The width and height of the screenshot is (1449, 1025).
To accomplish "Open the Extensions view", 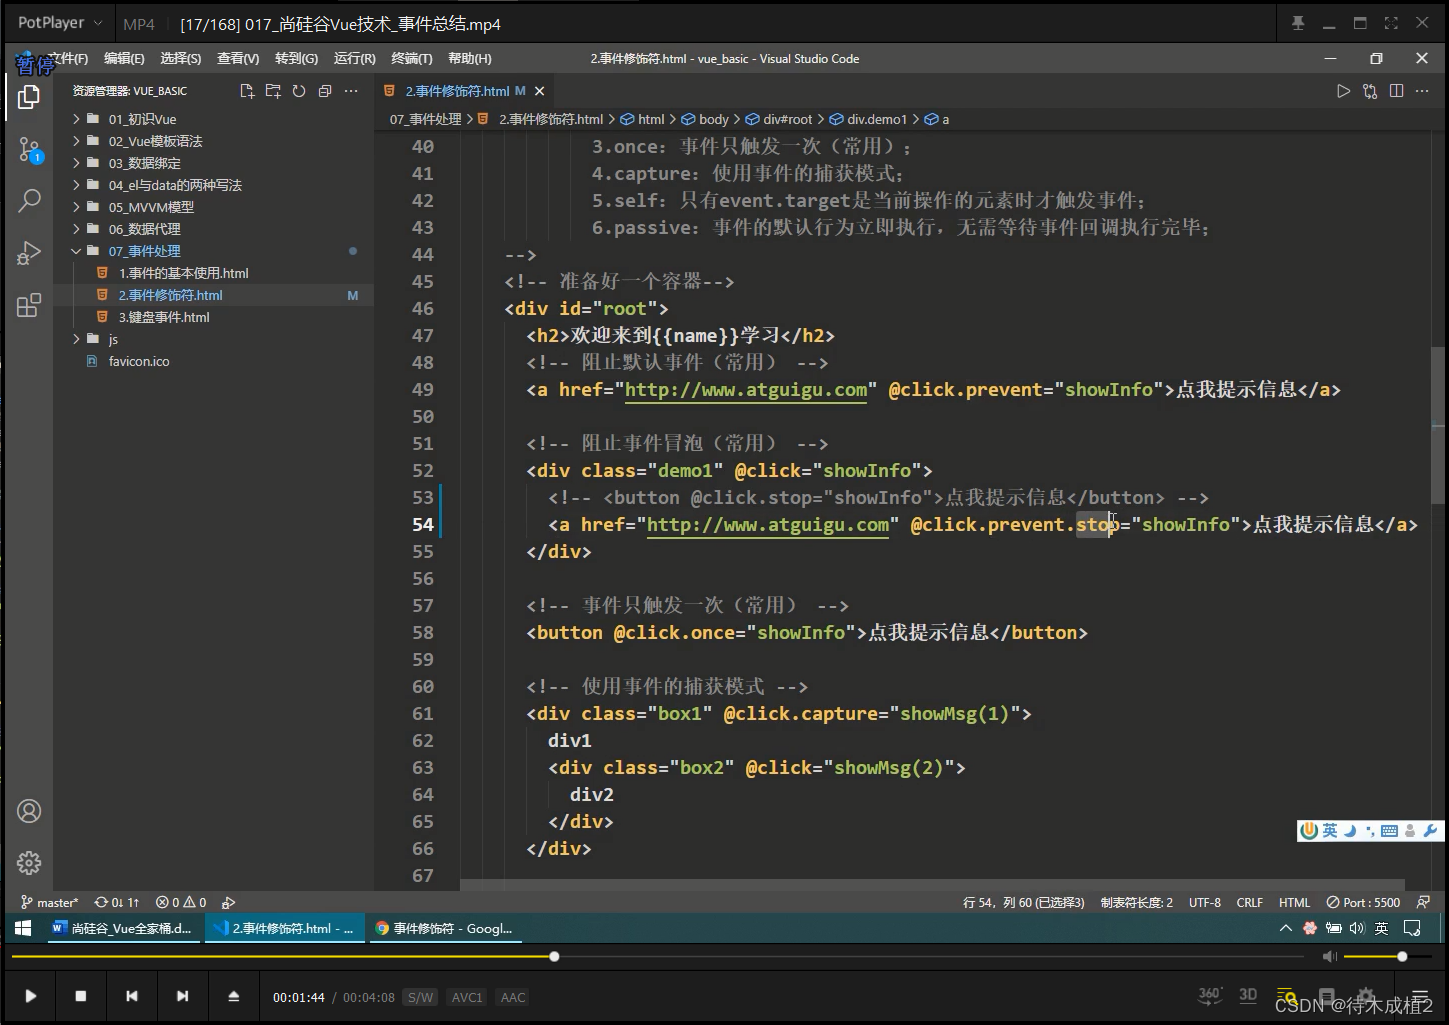I will (x=29, y=305).
